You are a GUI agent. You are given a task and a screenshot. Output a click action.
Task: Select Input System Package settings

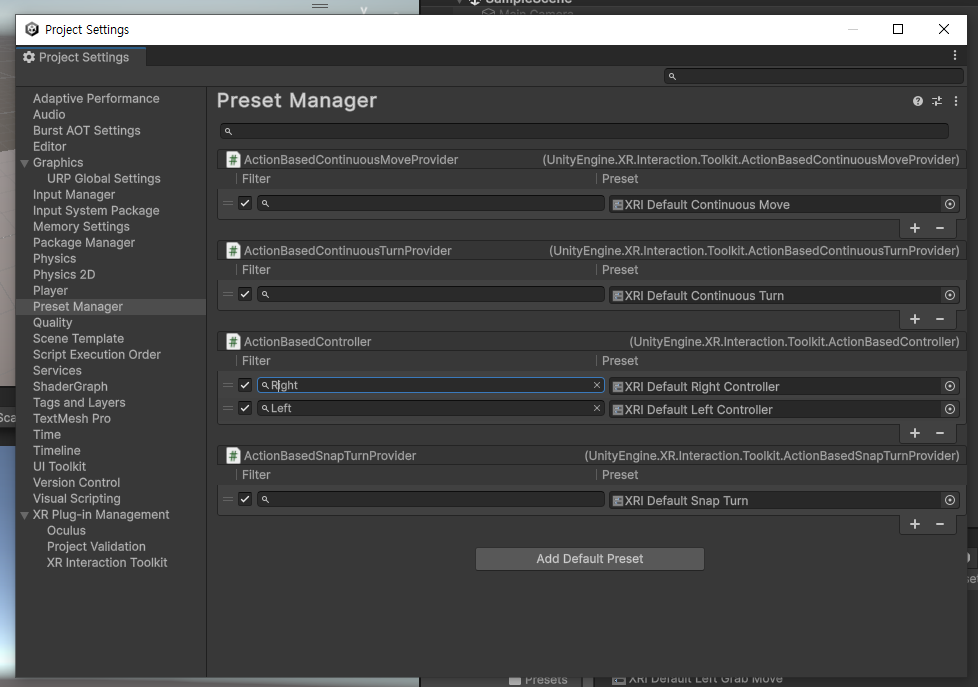pos(96,211)
